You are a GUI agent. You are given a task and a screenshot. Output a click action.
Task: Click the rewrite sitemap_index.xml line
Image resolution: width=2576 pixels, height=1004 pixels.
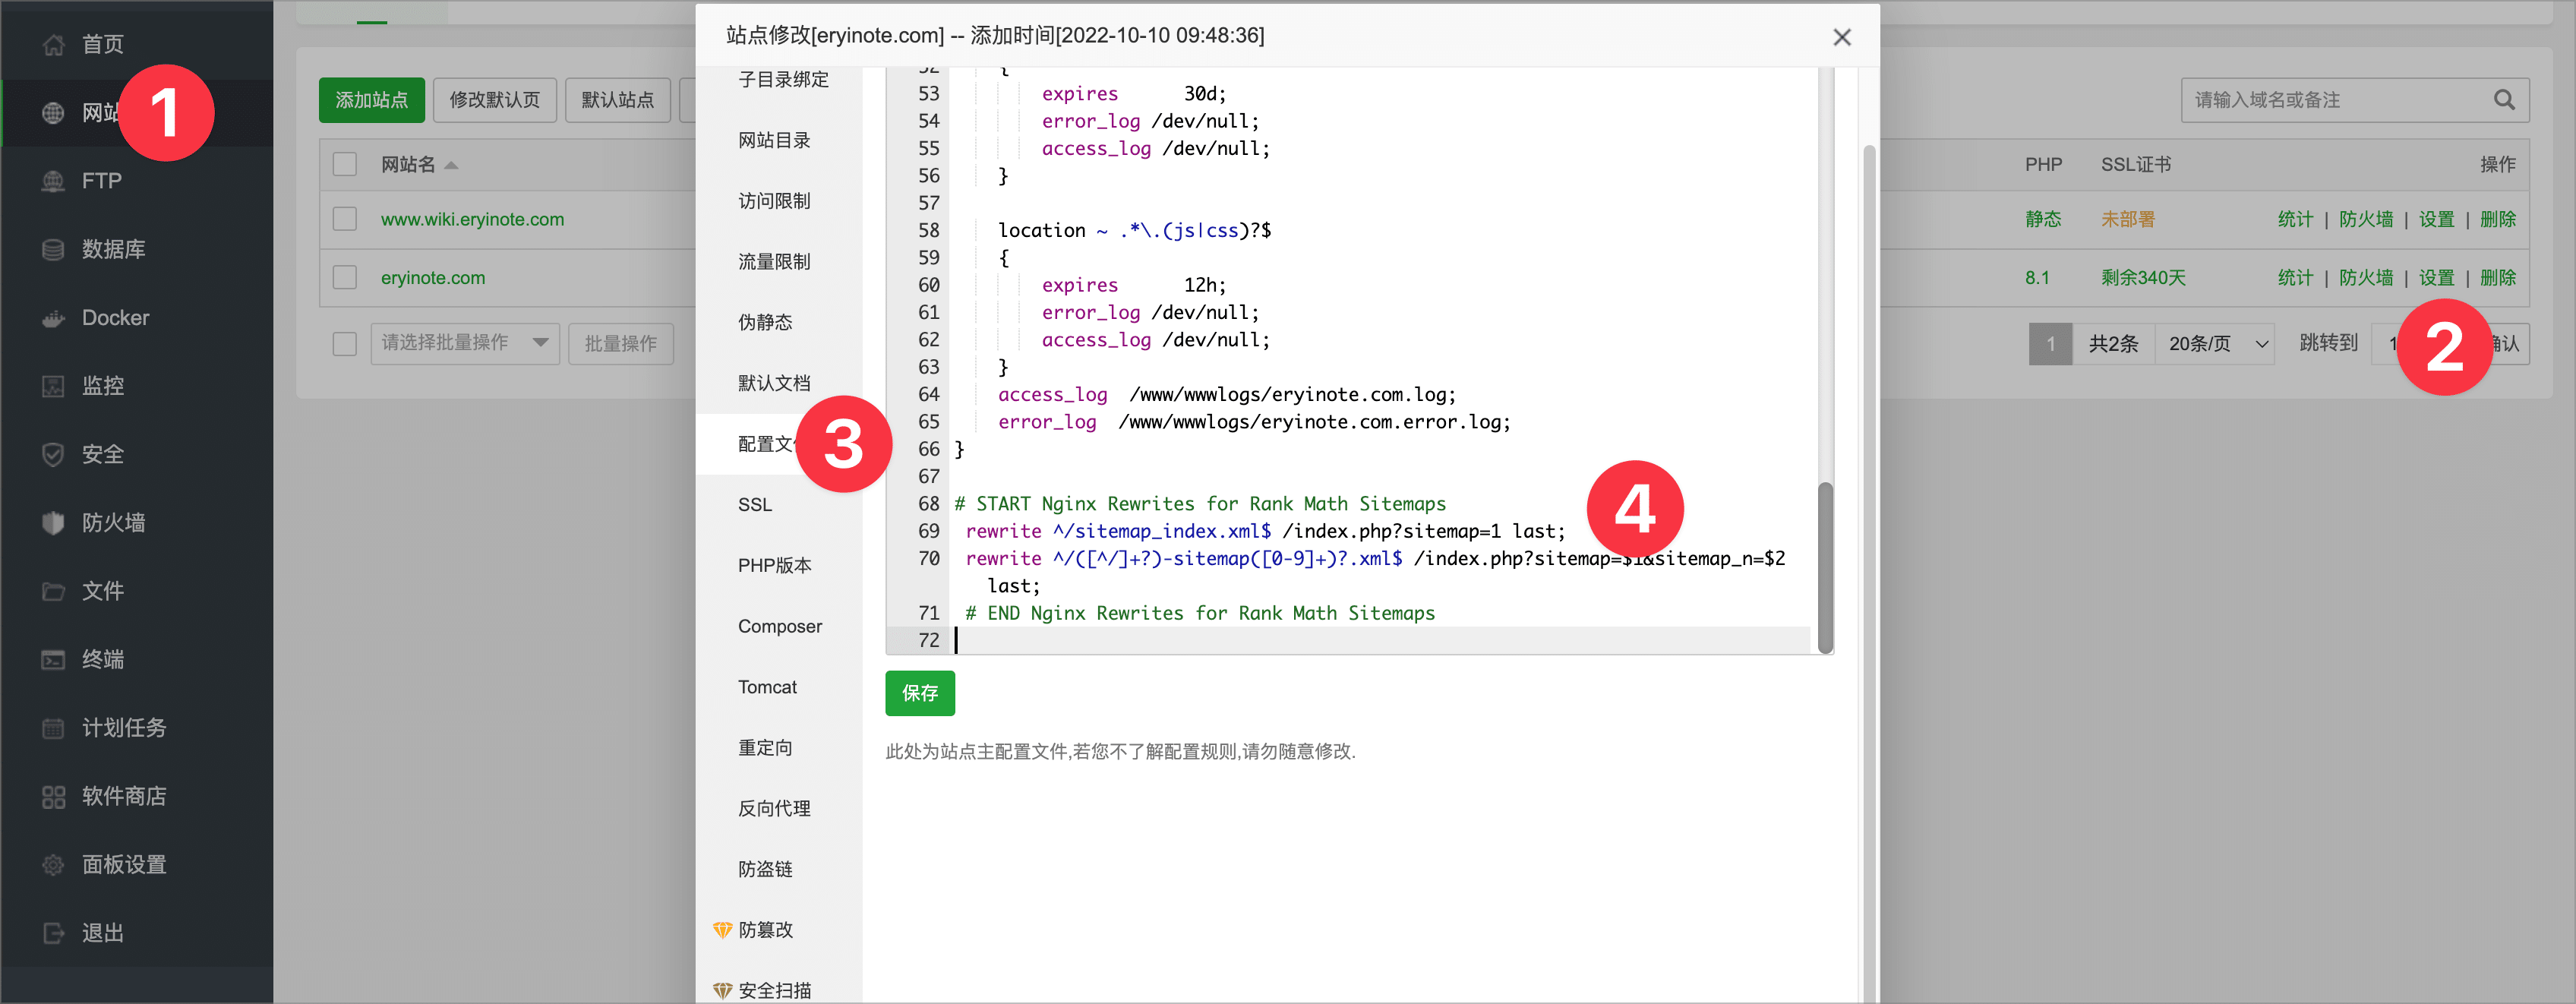(1265, 531)
